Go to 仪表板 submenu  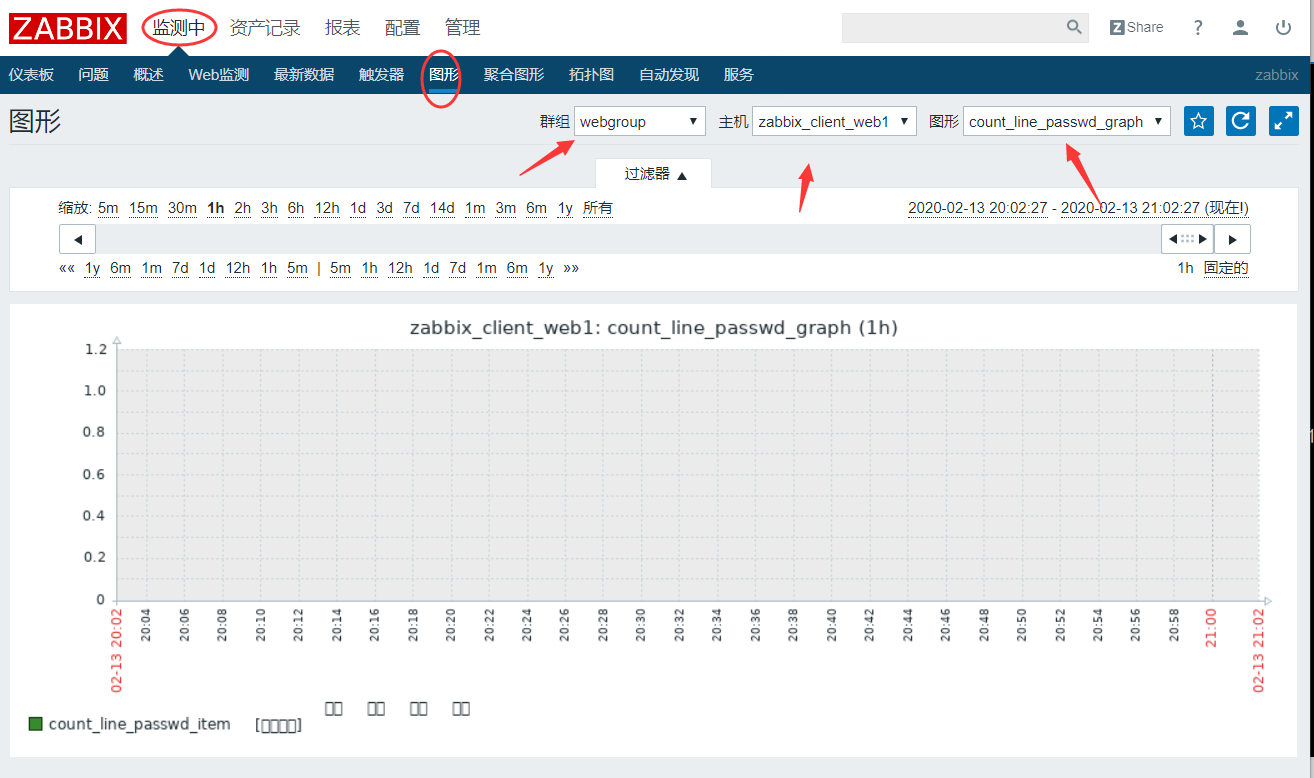click(31, 75)
